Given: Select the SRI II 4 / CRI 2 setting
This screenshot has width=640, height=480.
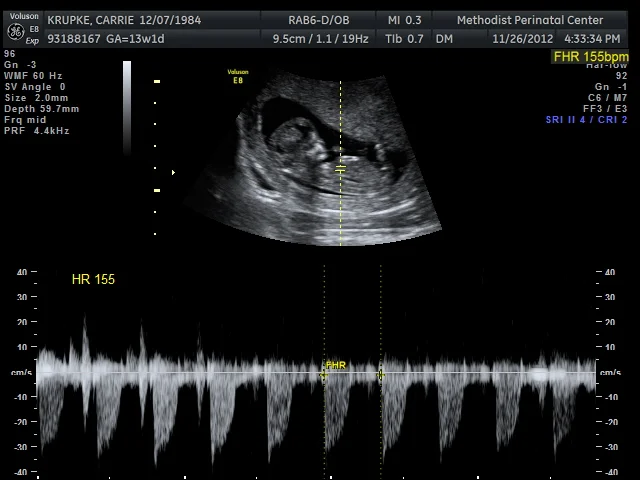Looking at the screenshot, I should coord(586,120).
